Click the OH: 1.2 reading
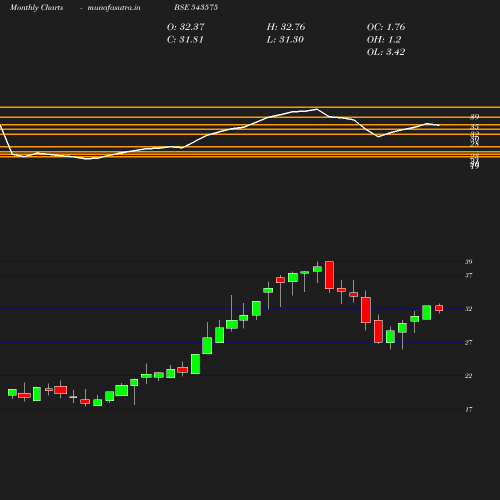The height and width of the screenshot is (500, 500). (x=384, y=40)
